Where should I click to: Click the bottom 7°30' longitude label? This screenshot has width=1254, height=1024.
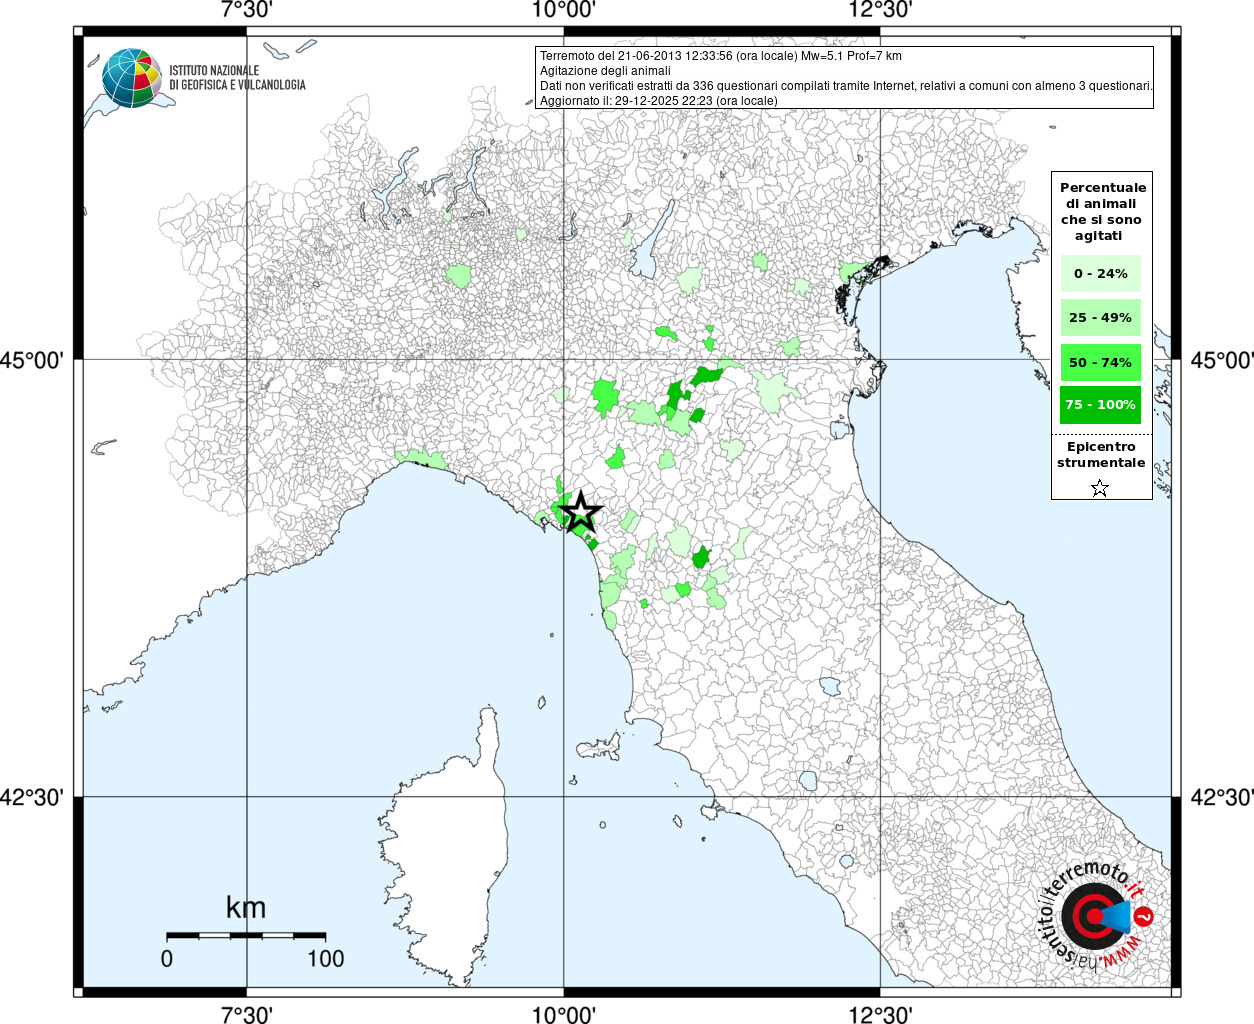(247, 1014)
